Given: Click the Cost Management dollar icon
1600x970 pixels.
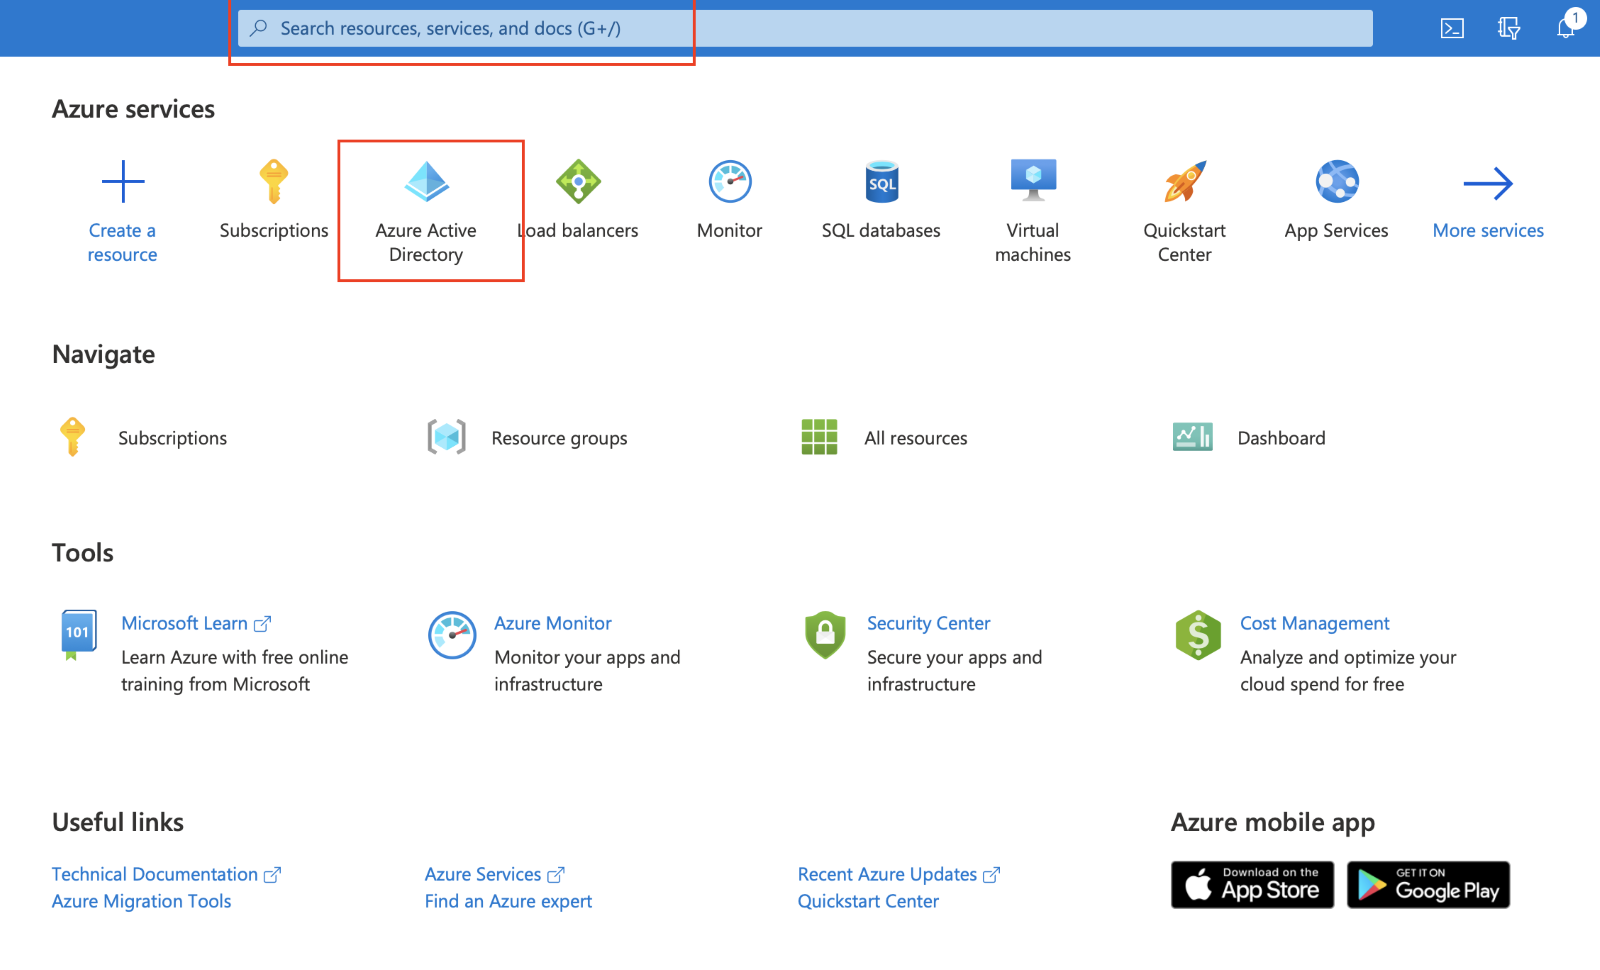Looking at the screenshot, I should click(x=1198, y=635).
